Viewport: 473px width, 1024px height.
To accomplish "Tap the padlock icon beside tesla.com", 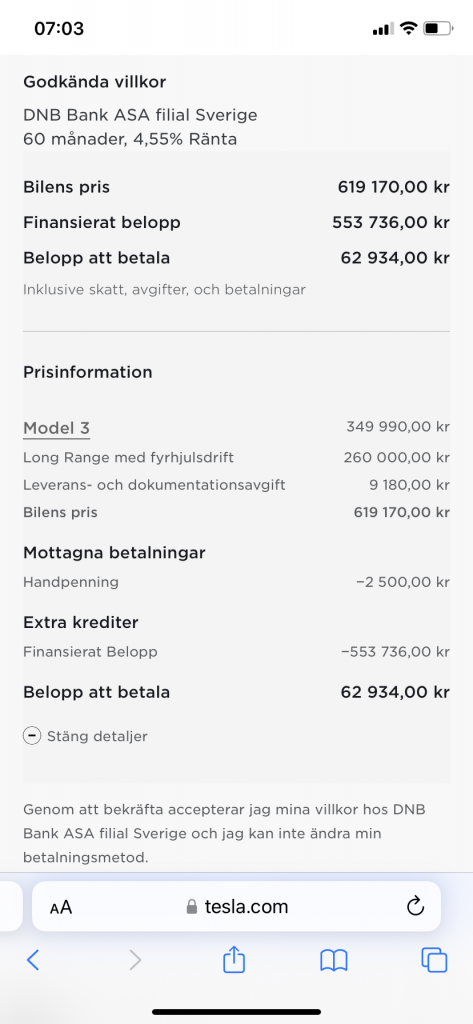I will pos(191,906).
